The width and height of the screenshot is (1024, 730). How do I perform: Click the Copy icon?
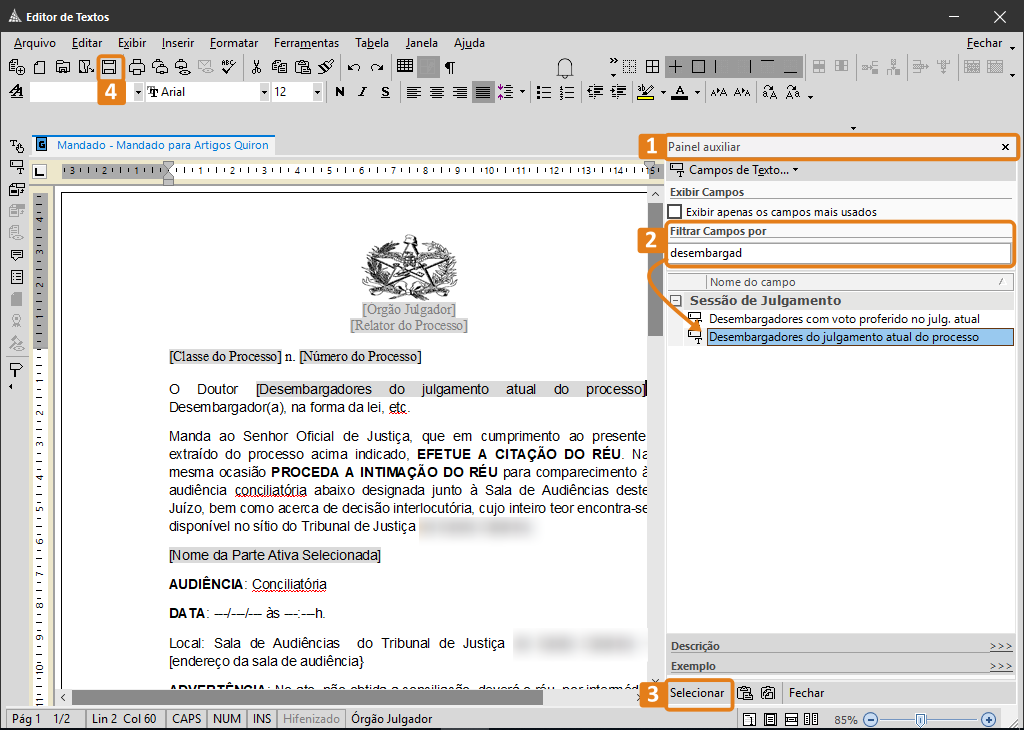pos(280,67)
